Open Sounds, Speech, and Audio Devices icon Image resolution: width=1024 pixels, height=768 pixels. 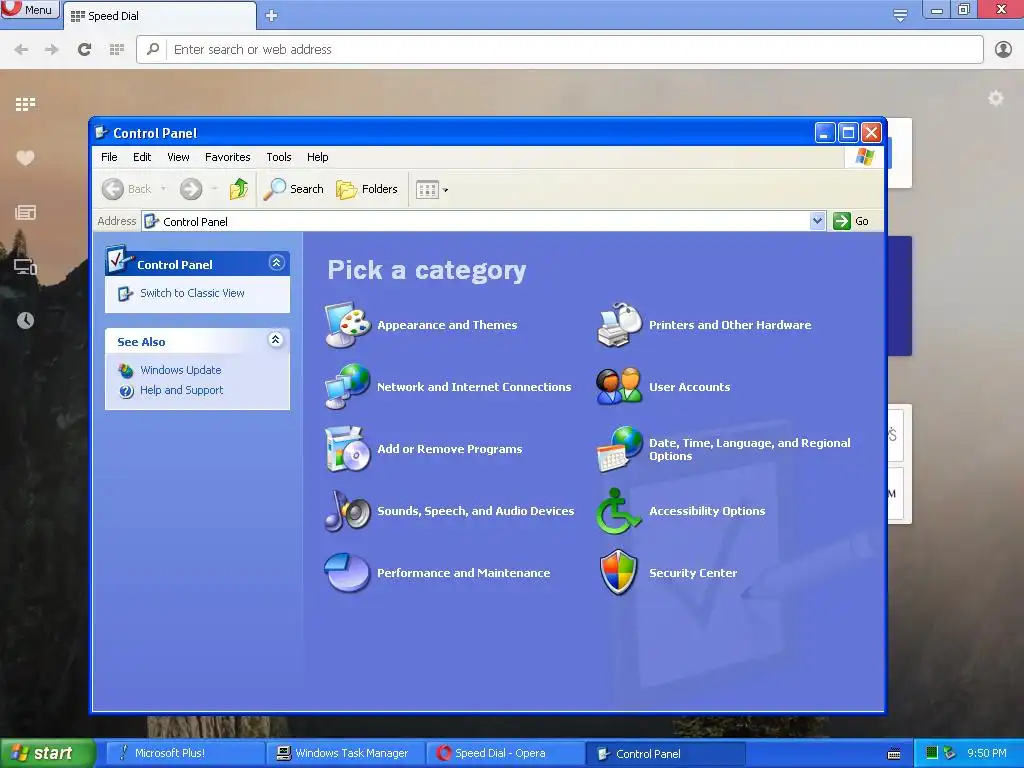point(348,511)
